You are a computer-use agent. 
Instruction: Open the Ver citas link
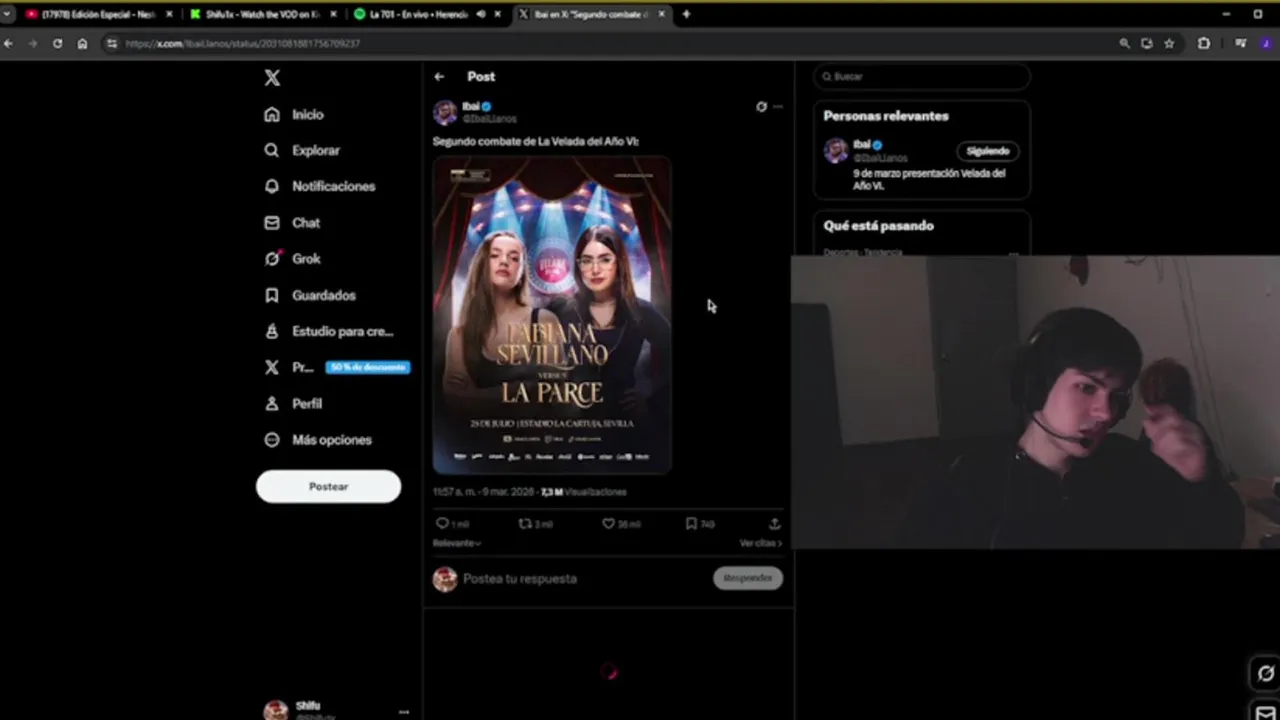point(760,543)
